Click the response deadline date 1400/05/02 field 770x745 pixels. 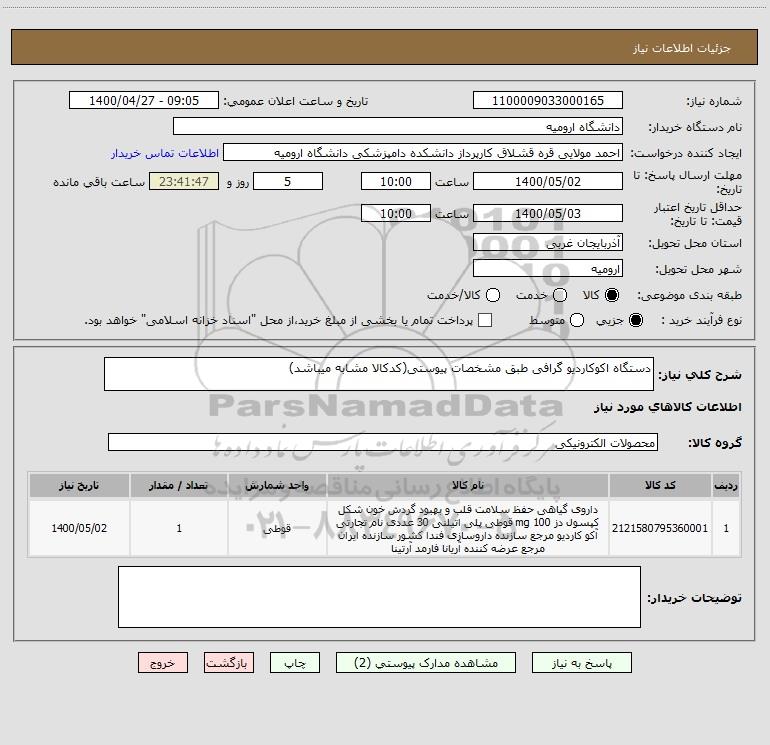[548, 181]
